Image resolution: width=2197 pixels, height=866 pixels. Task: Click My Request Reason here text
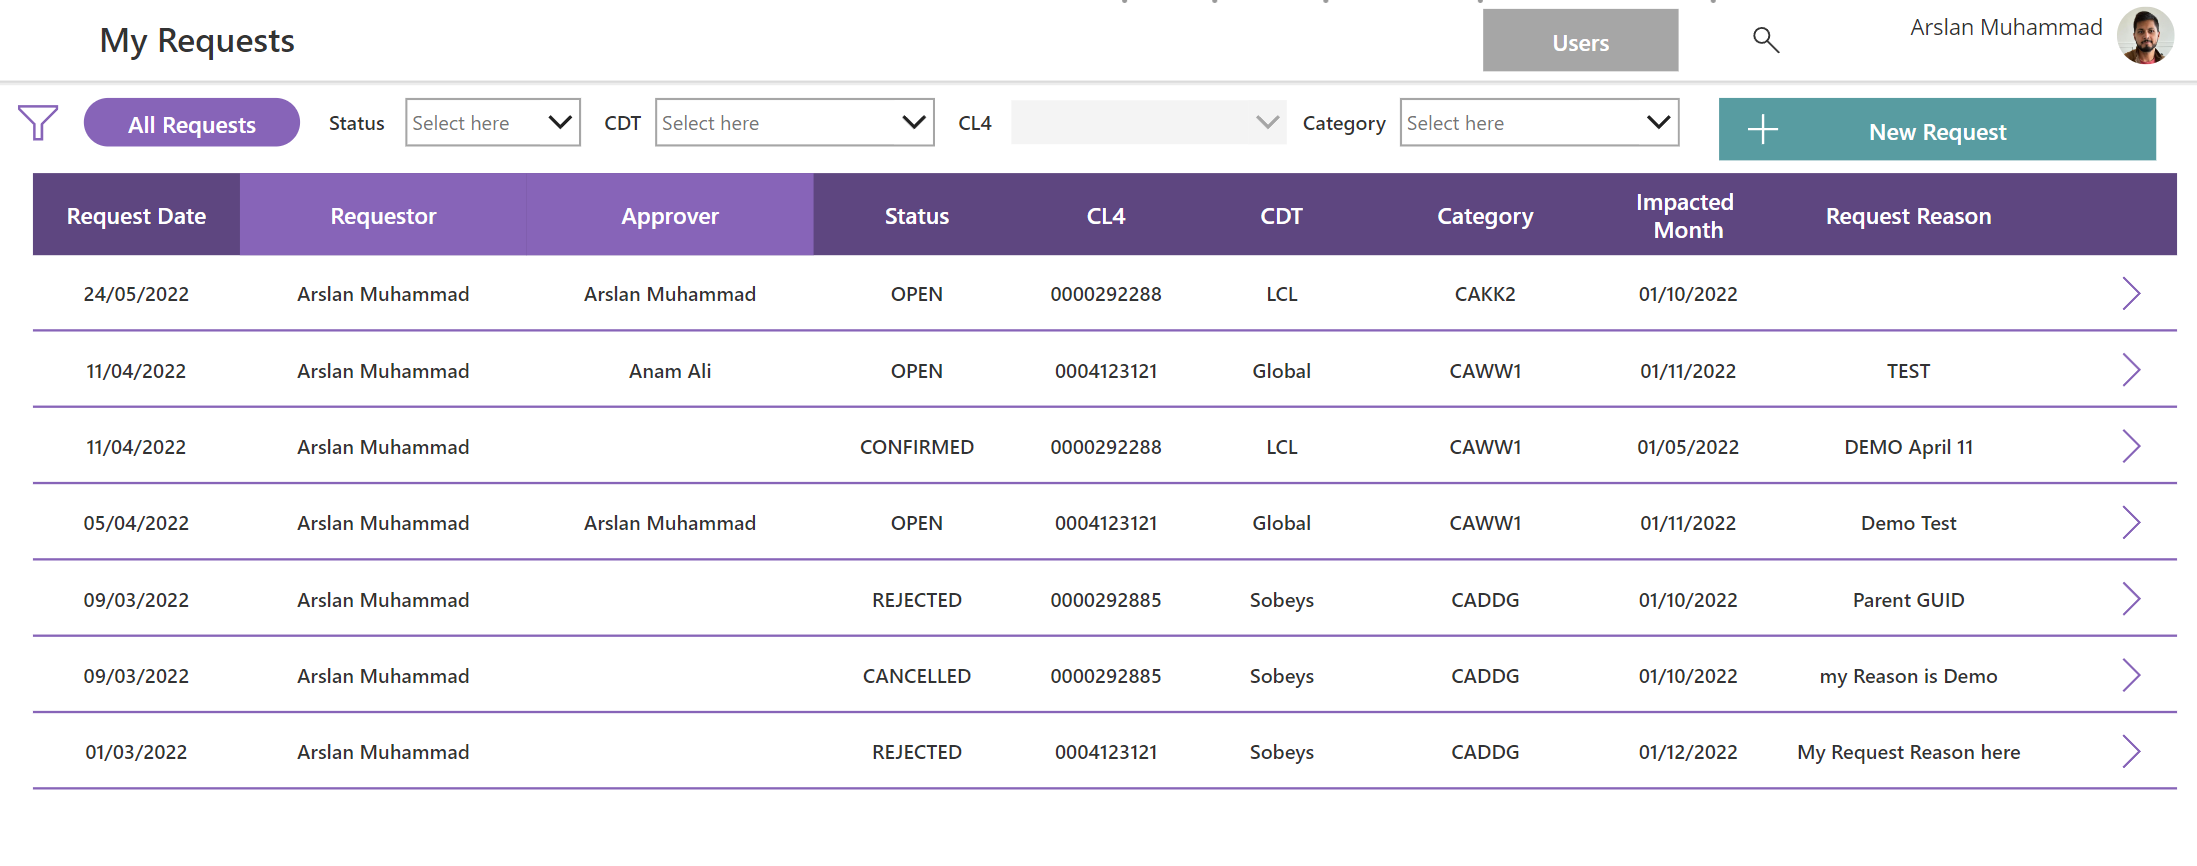coord(1908,752)
